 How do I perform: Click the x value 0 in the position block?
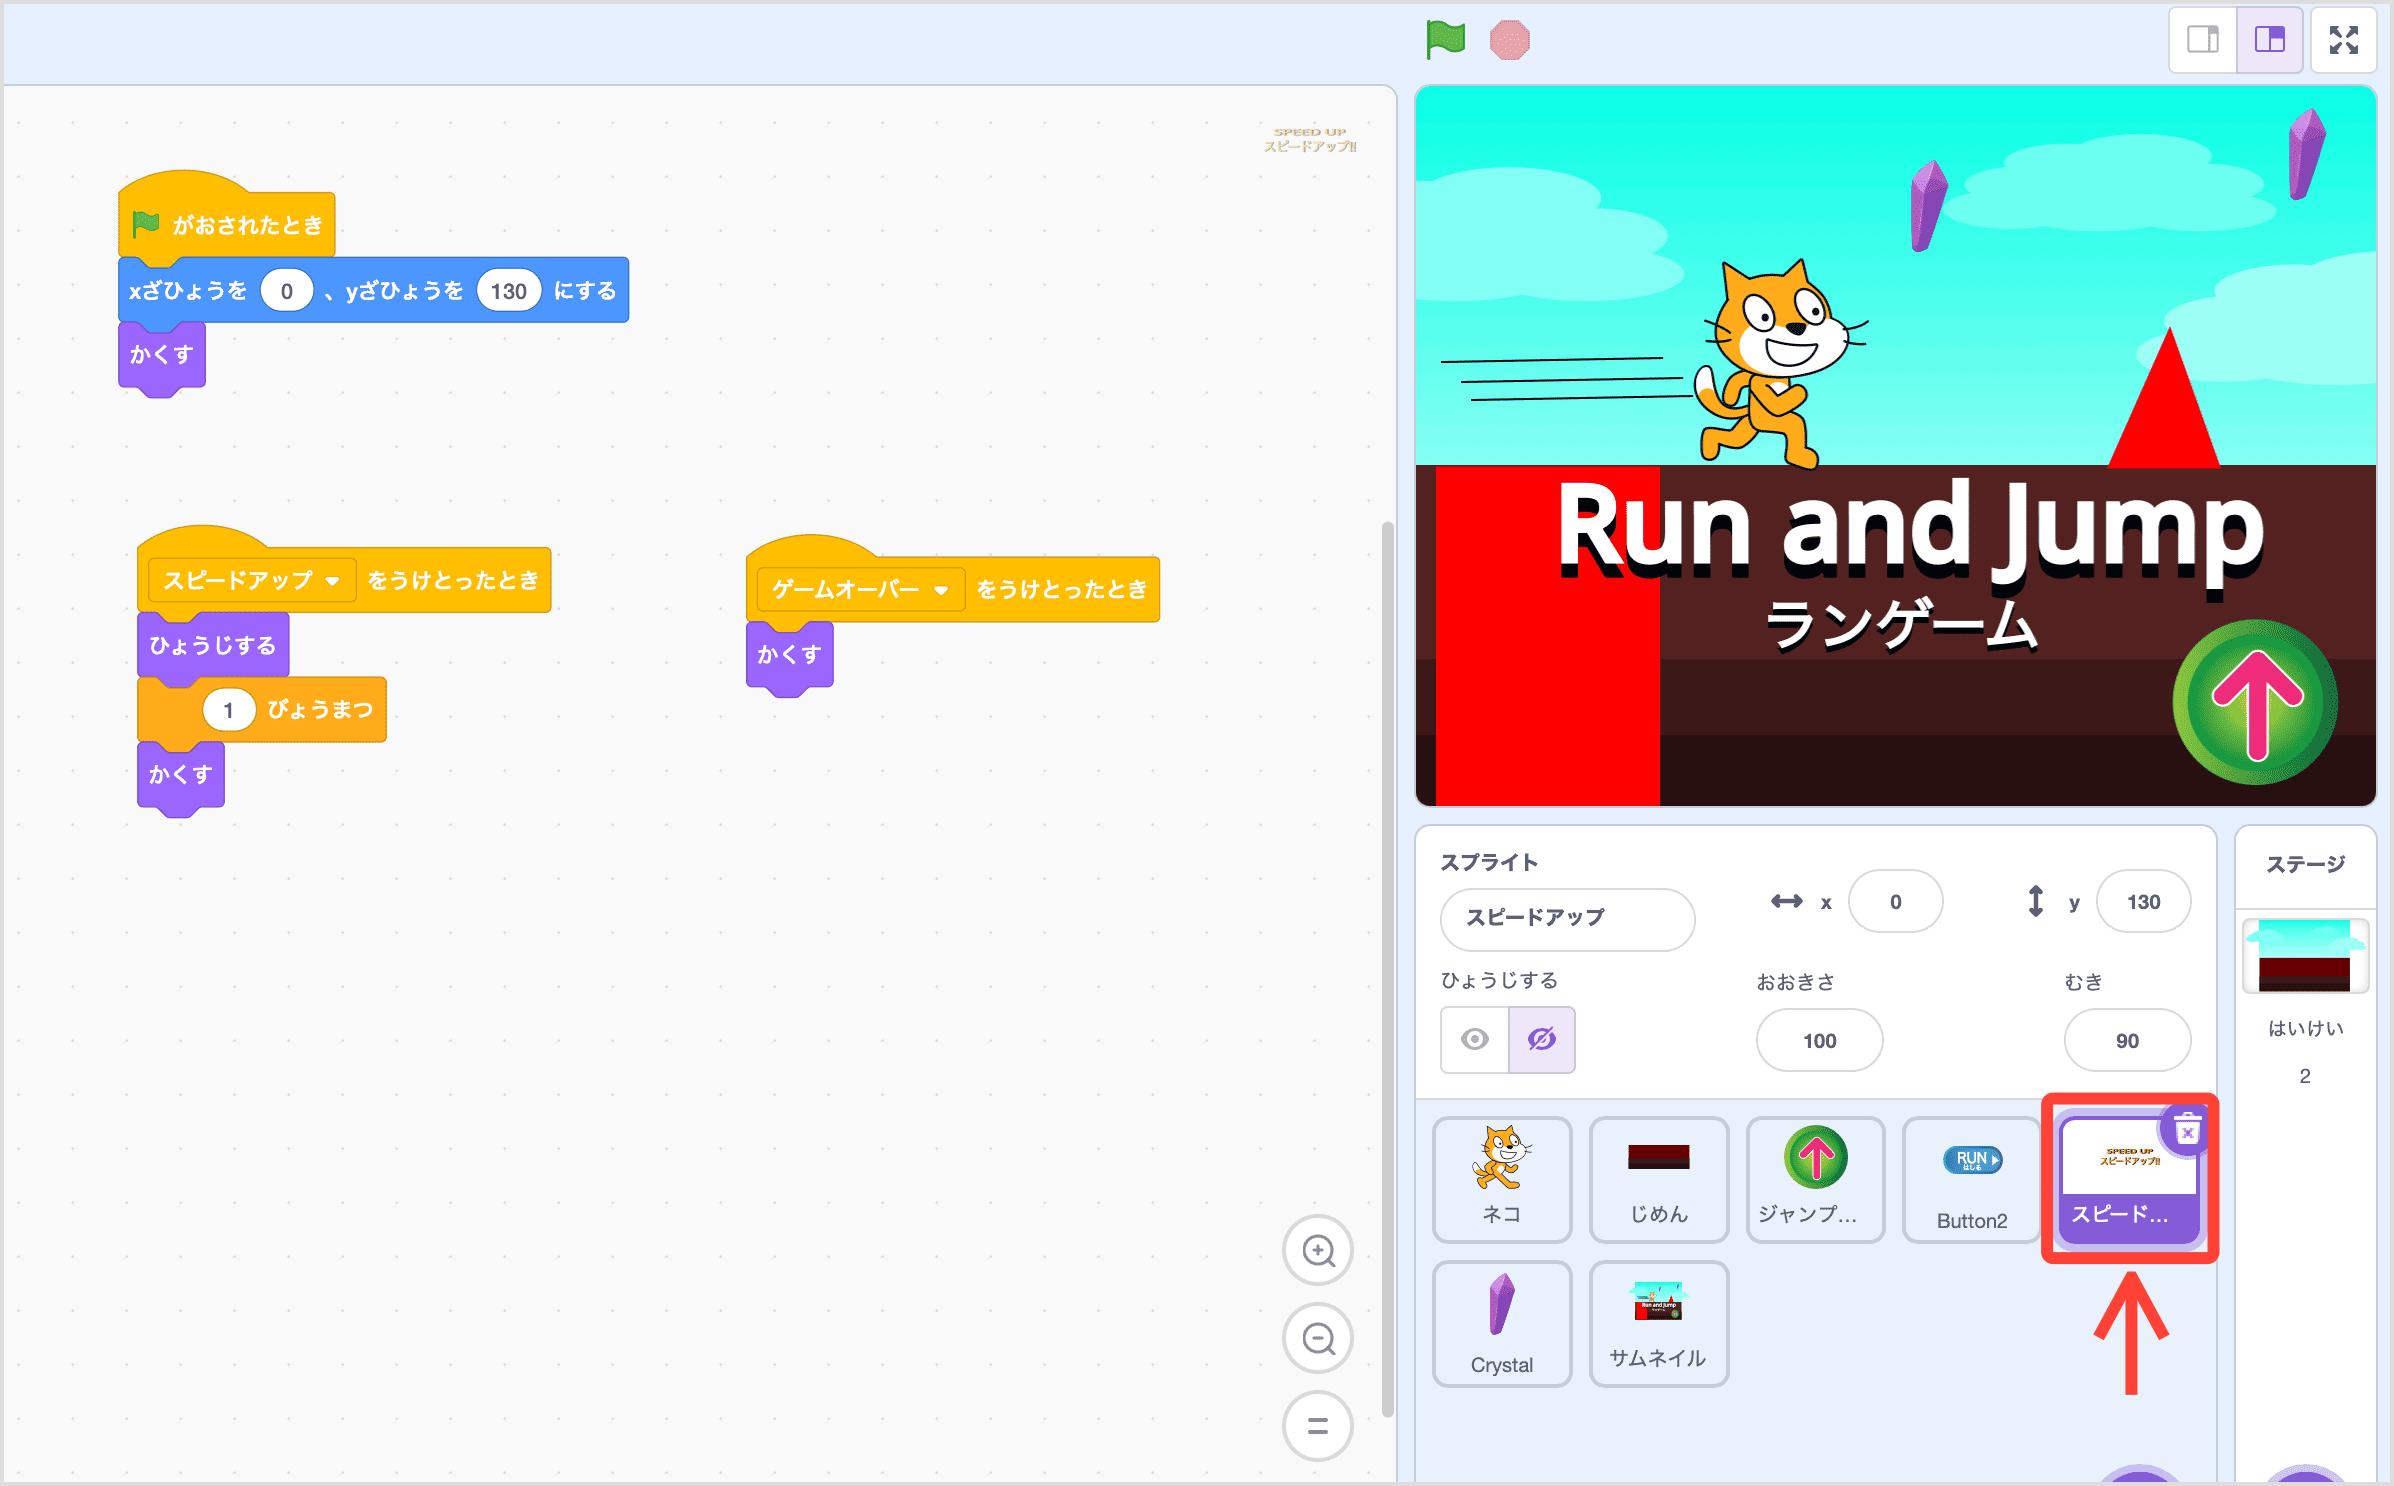point(287,291)
